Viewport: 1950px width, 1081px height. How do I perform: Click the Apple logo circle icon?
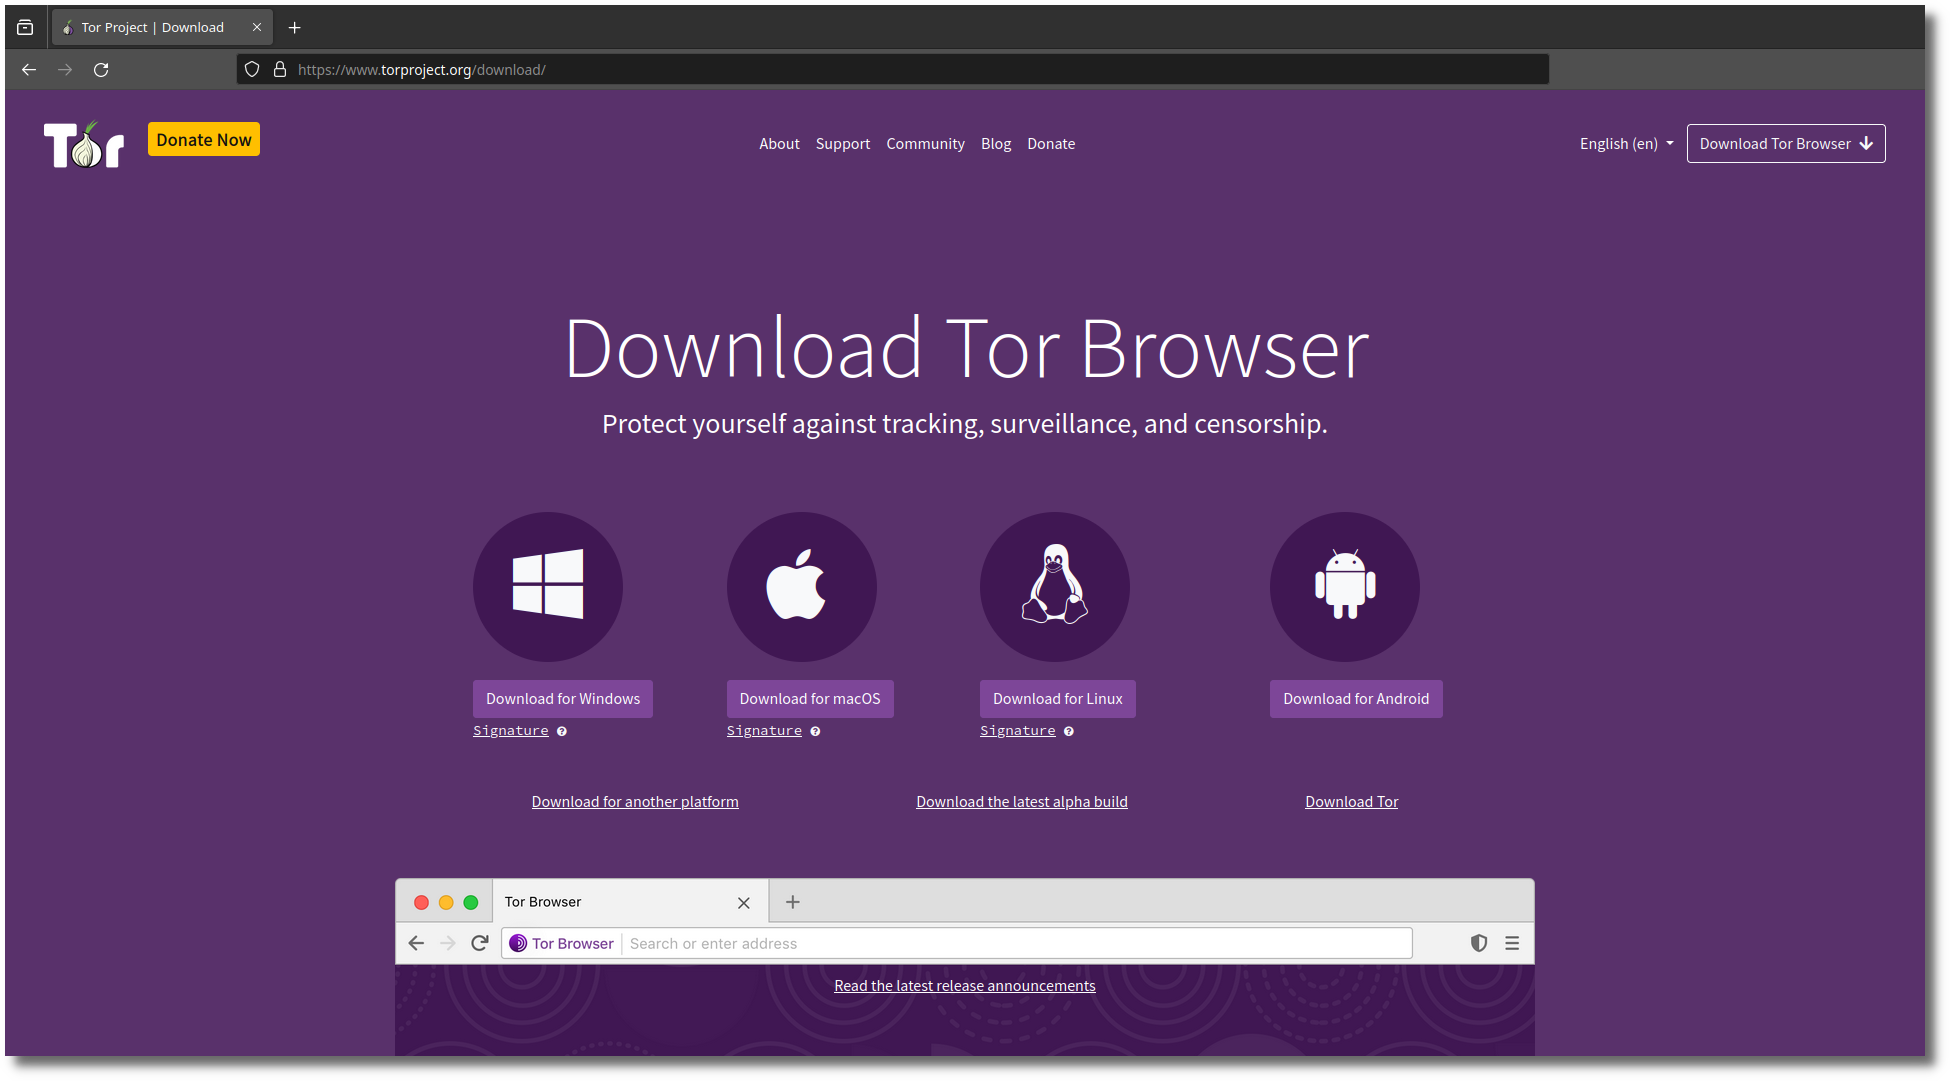pos(801,587)
